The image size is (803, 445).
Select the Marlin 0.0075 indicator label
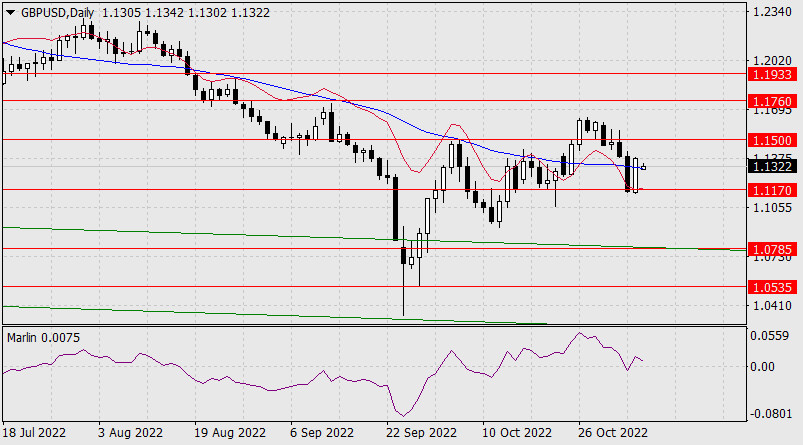pyautogui.click(x=44, y=338)
